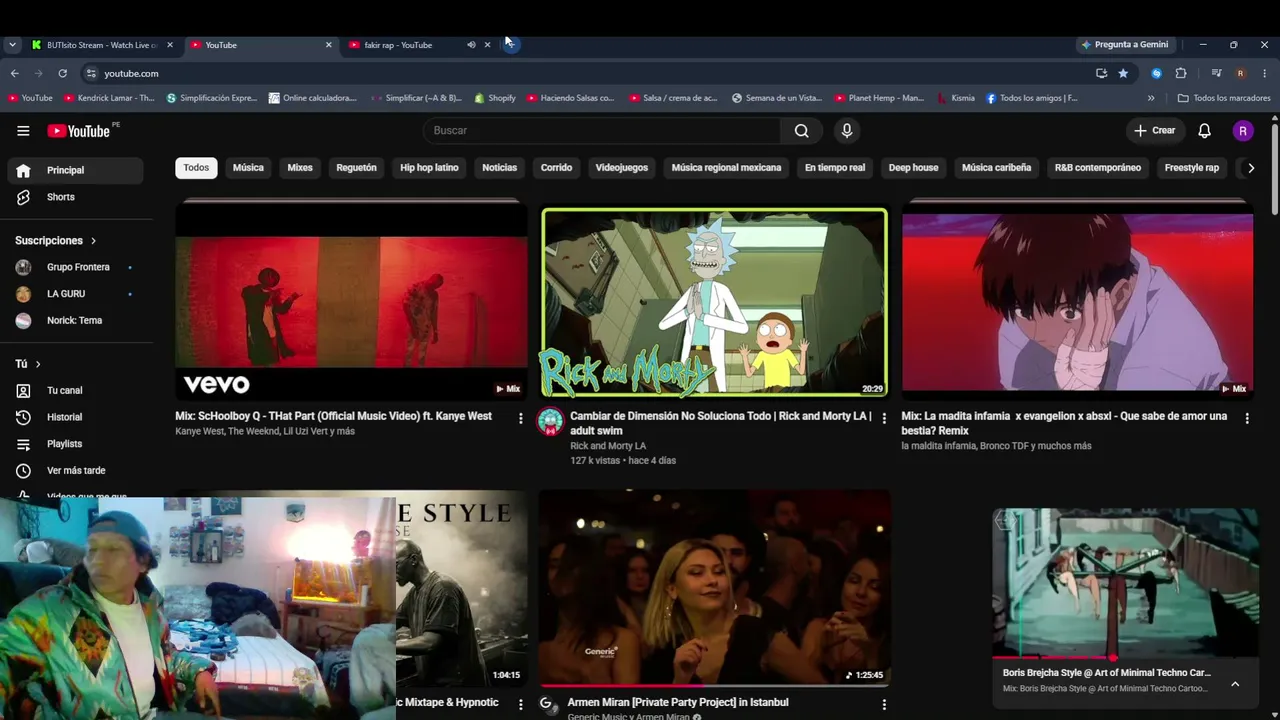
Task: Start voice search with the microphone icon
Action: (847, 131)
